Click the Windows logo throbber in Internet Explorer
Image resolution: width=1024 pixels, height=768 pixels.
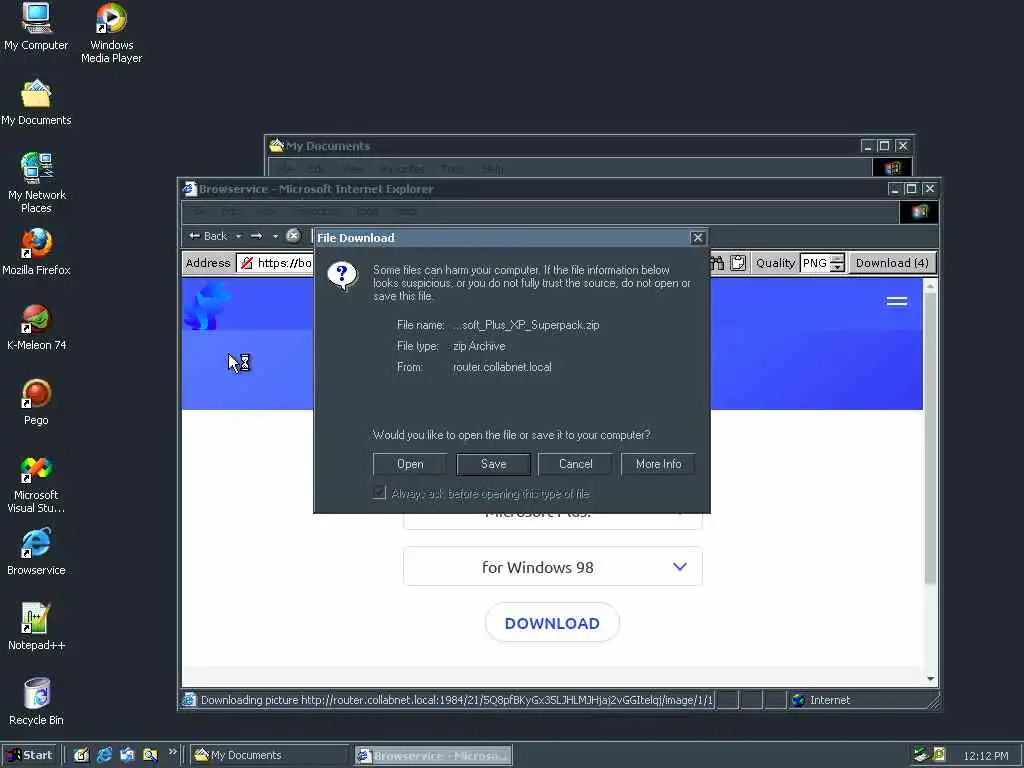(x=919, y=212)
